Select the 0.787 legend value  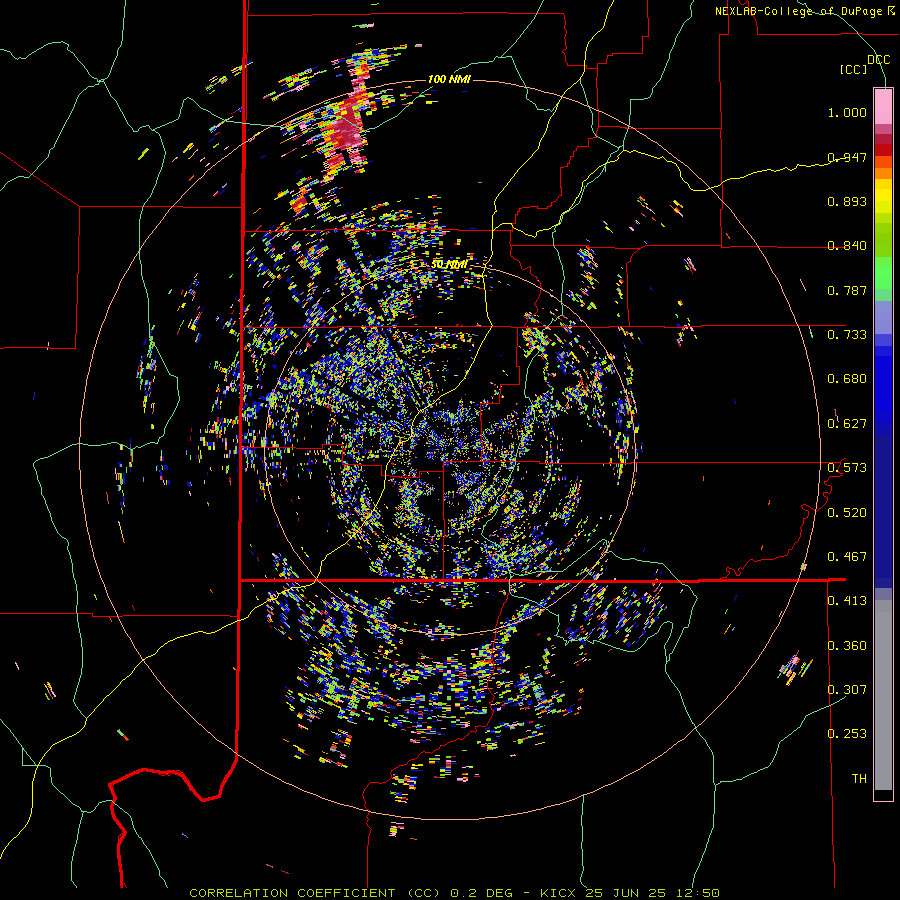[x=847, y=290]
